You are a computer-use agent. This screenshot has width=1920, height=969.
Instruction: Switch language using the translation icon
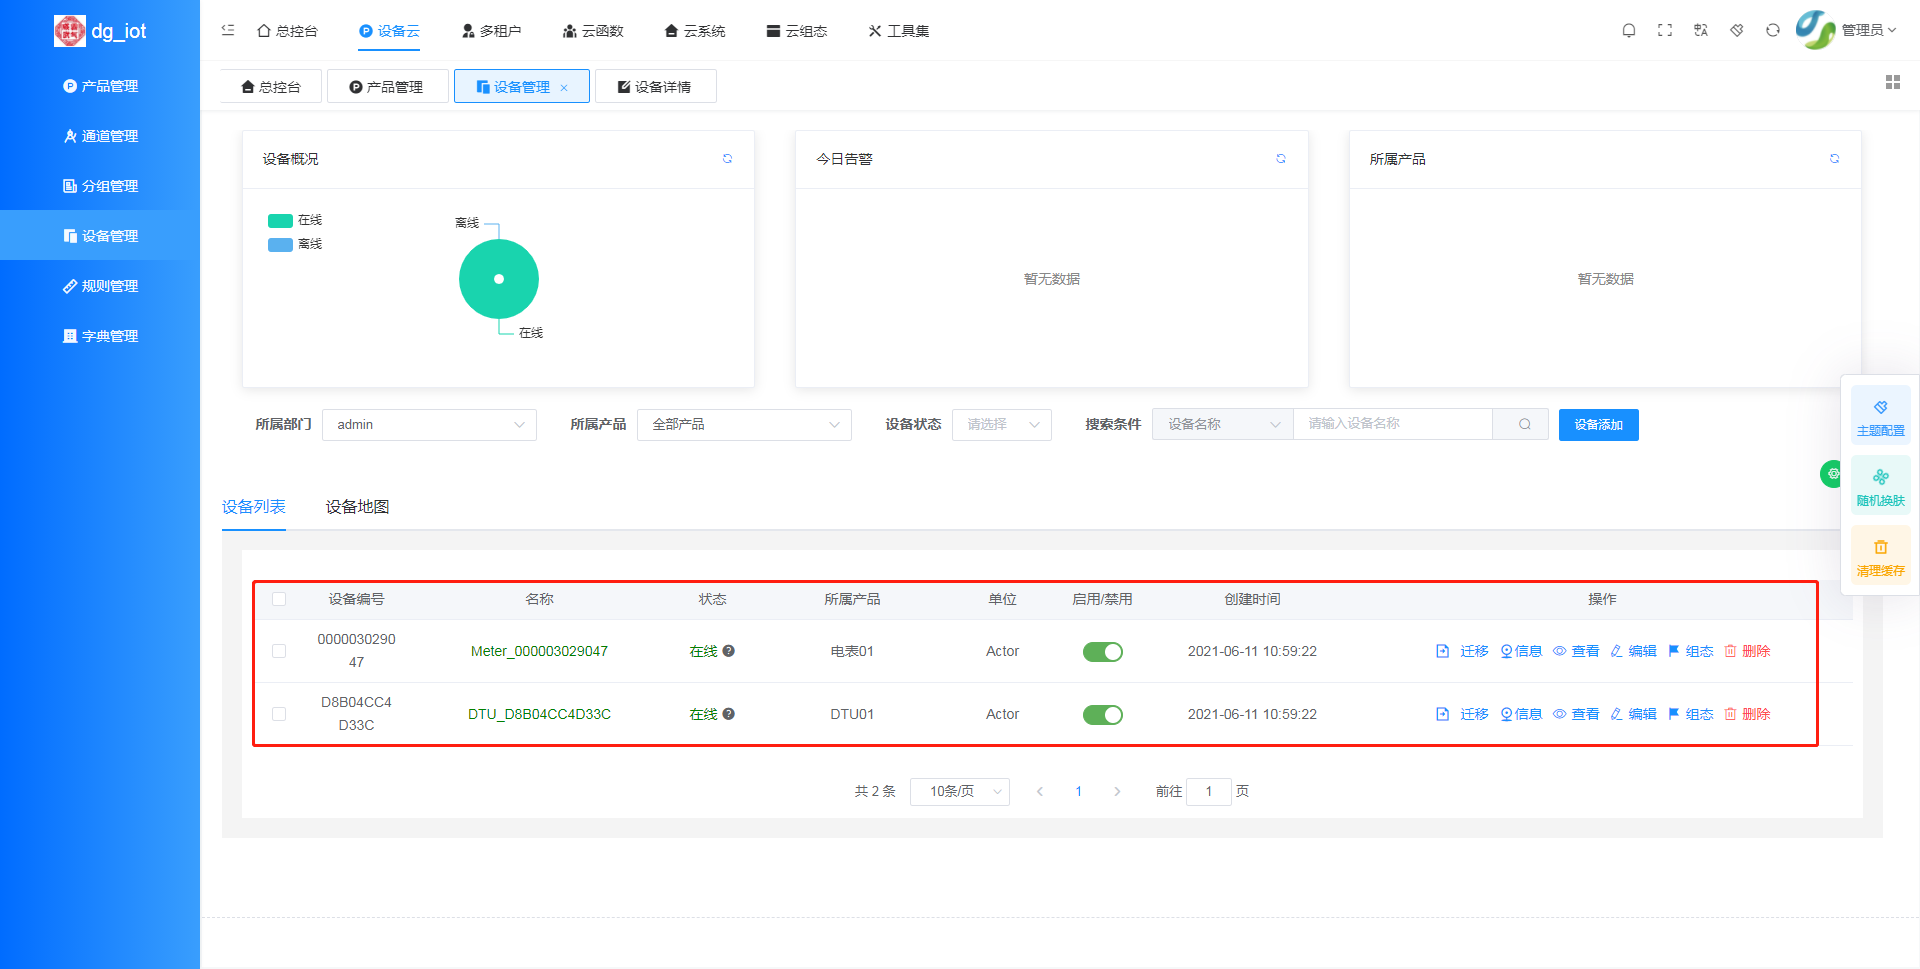(x=1701, y=30)
